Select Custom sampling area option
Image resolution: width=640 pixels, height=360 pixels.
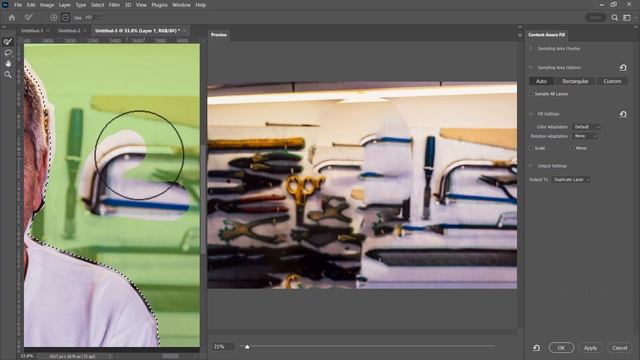click(x=612, y=81)
